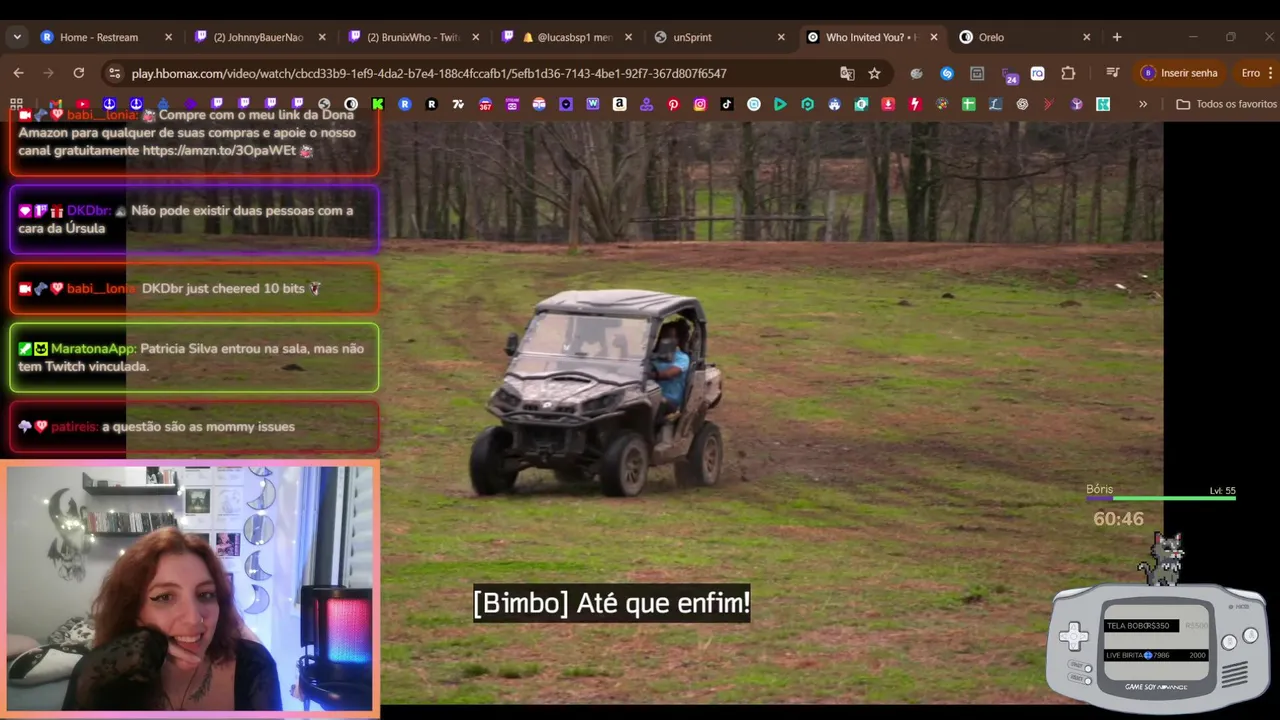Open the green plus-sign bookmark
The image size is (1280, 720).
(x=968, y=104)
